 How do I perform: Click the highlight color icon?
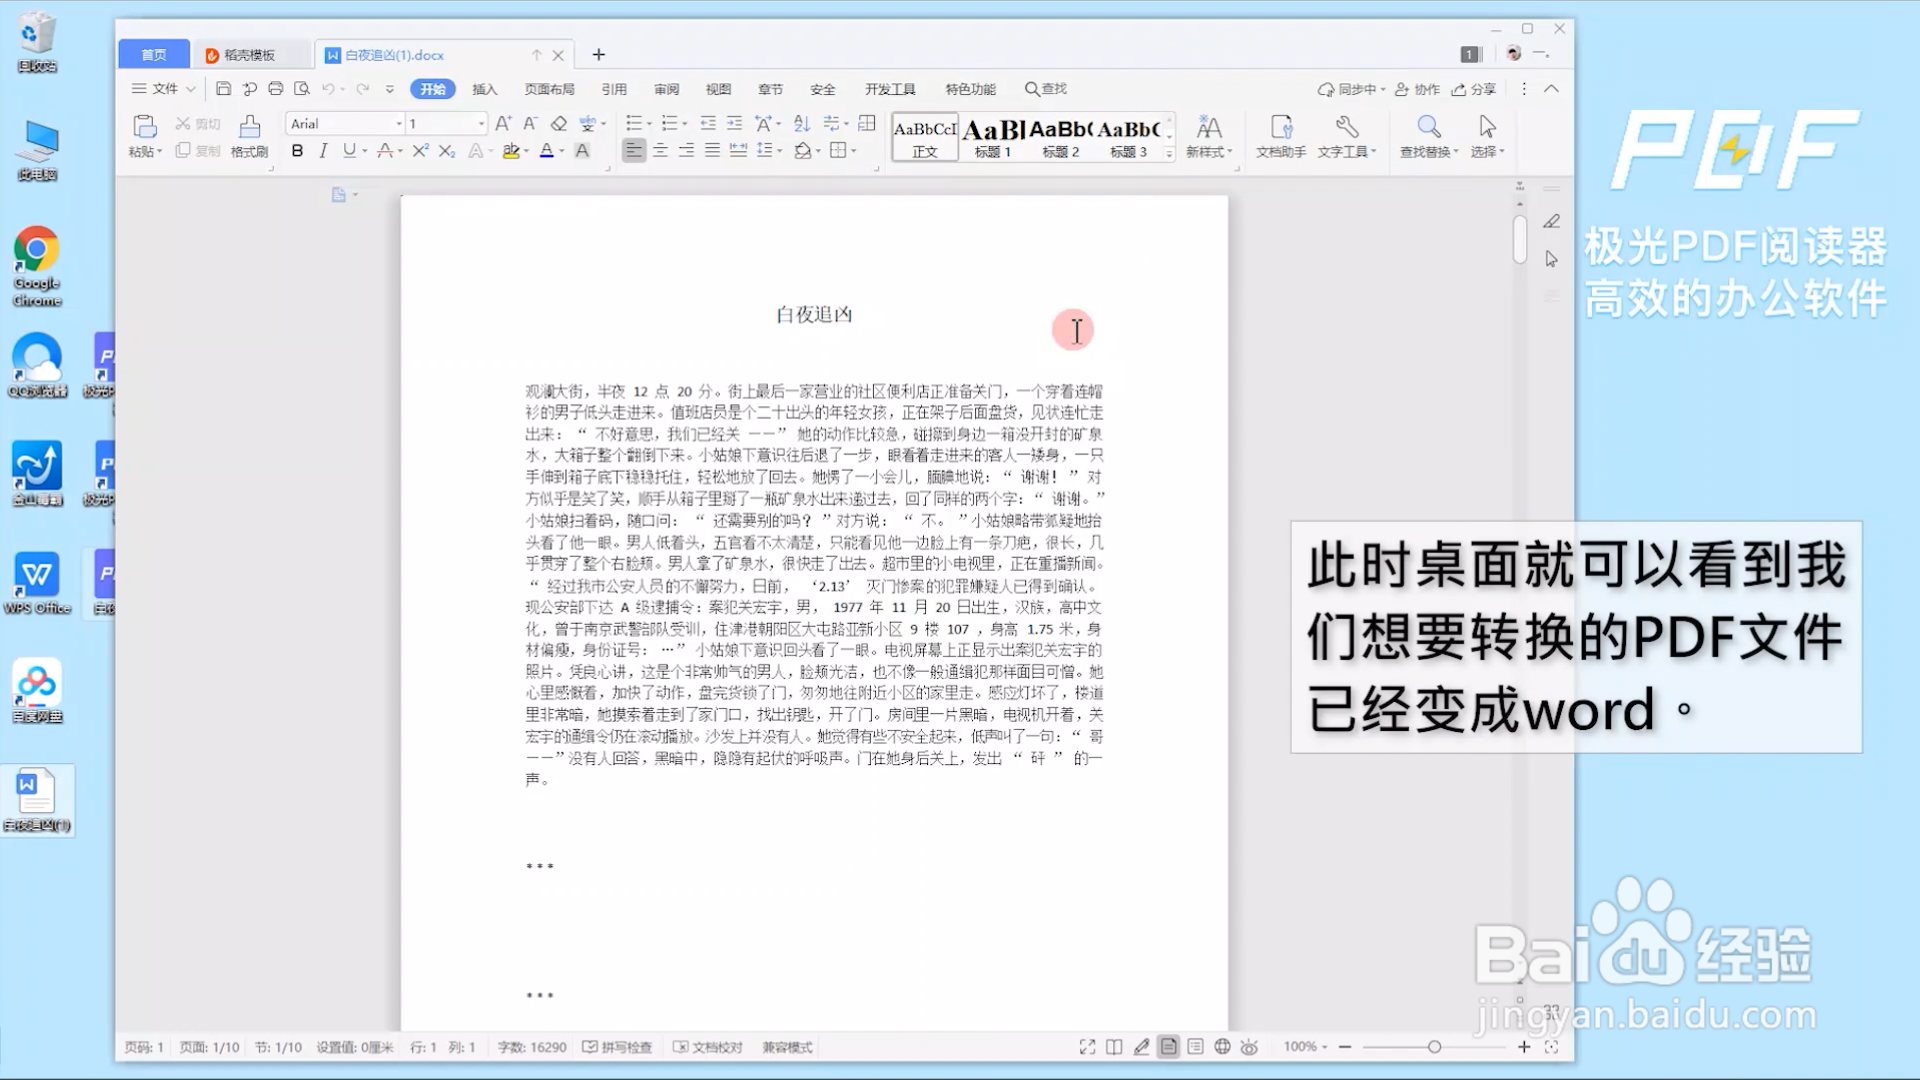coord(513,151)
